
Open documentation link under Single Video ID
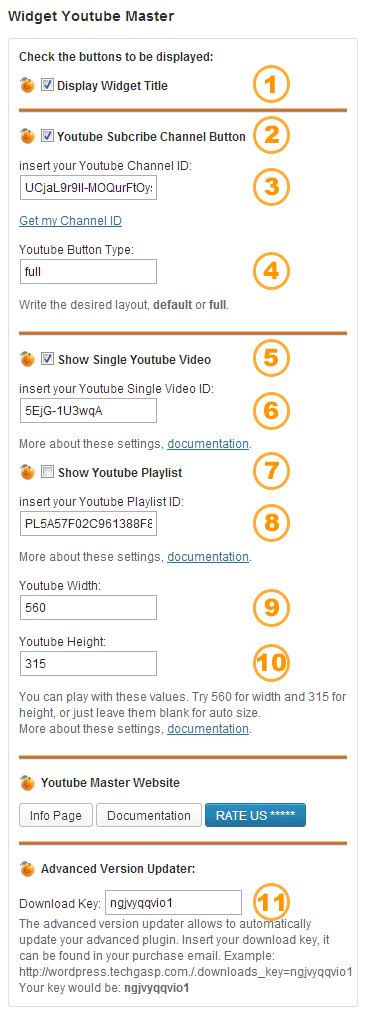[208, 444]
